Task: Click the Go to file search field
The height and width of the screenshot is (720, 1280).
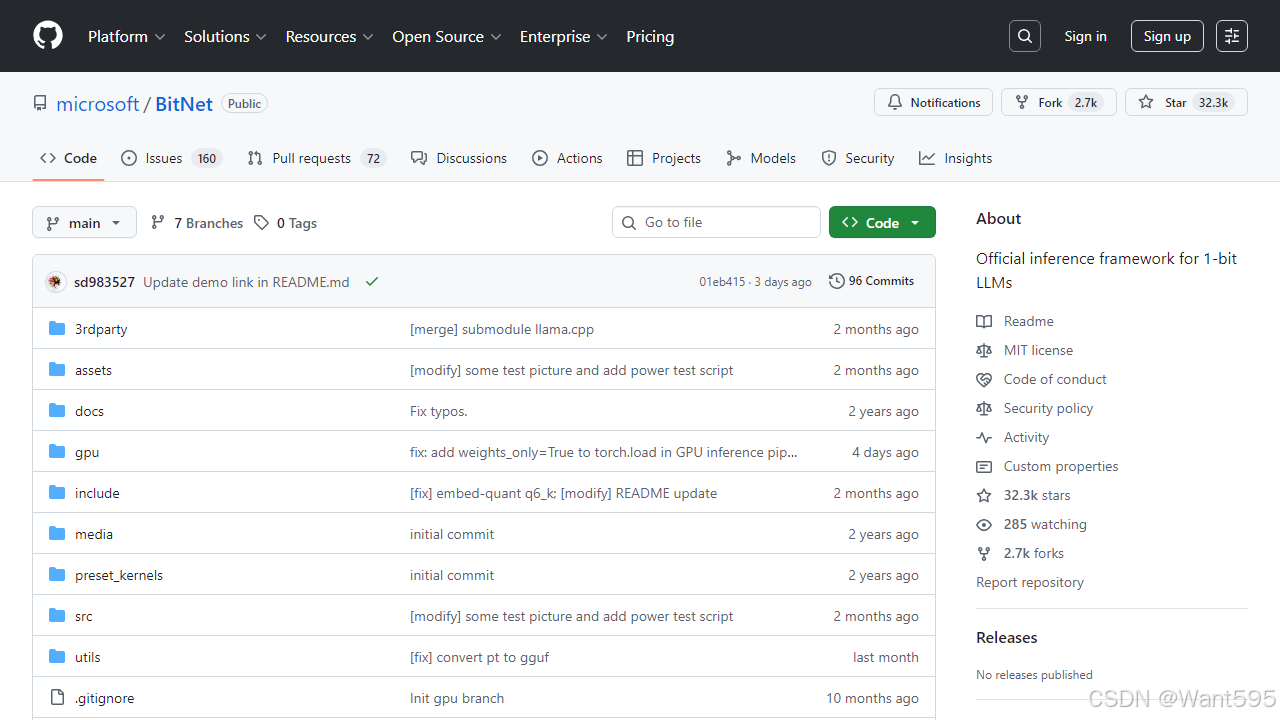Action: coord(716,222)
